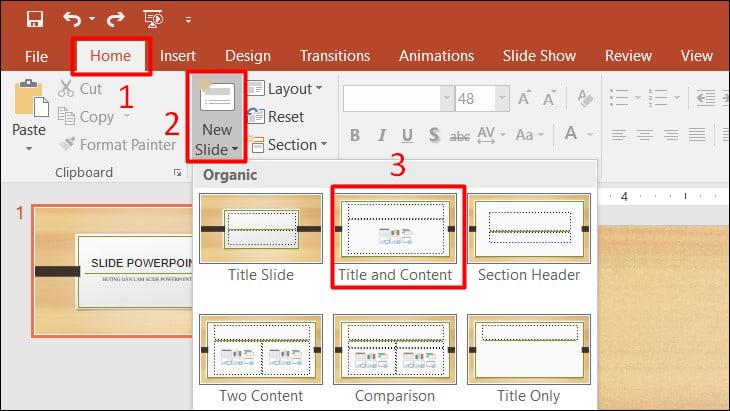Click the Paste clipboard icon

click(31, 99)
